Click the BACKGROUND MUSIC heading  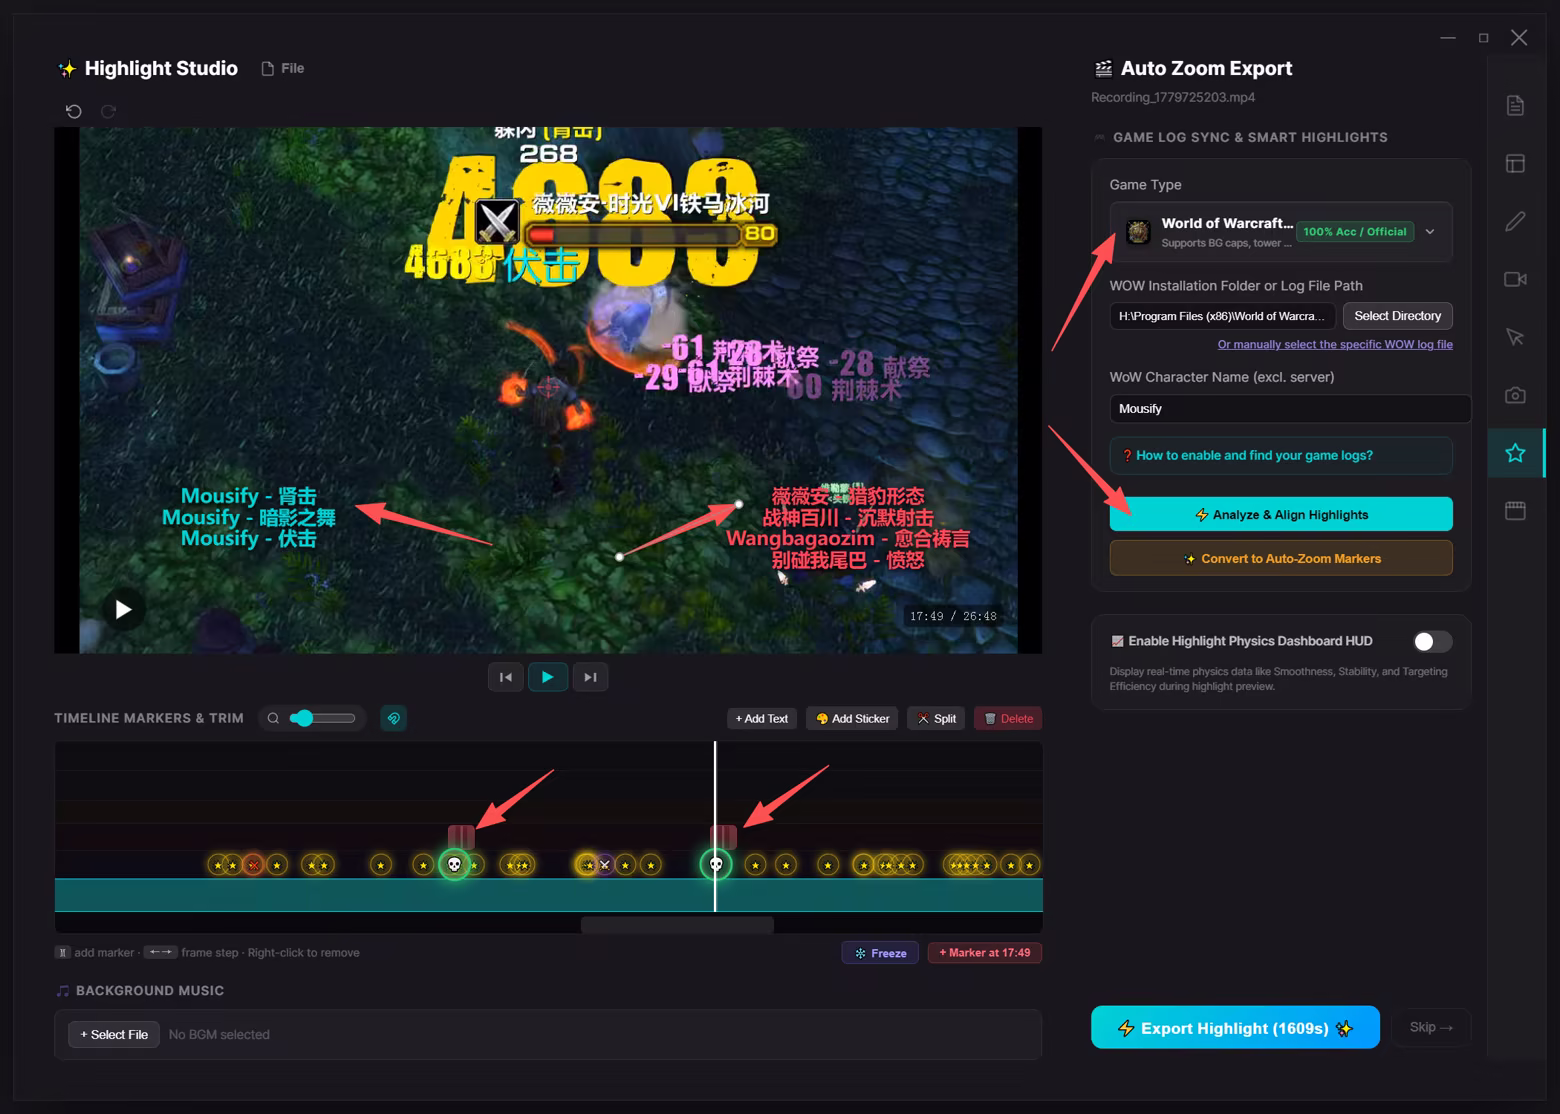(150, 991)
